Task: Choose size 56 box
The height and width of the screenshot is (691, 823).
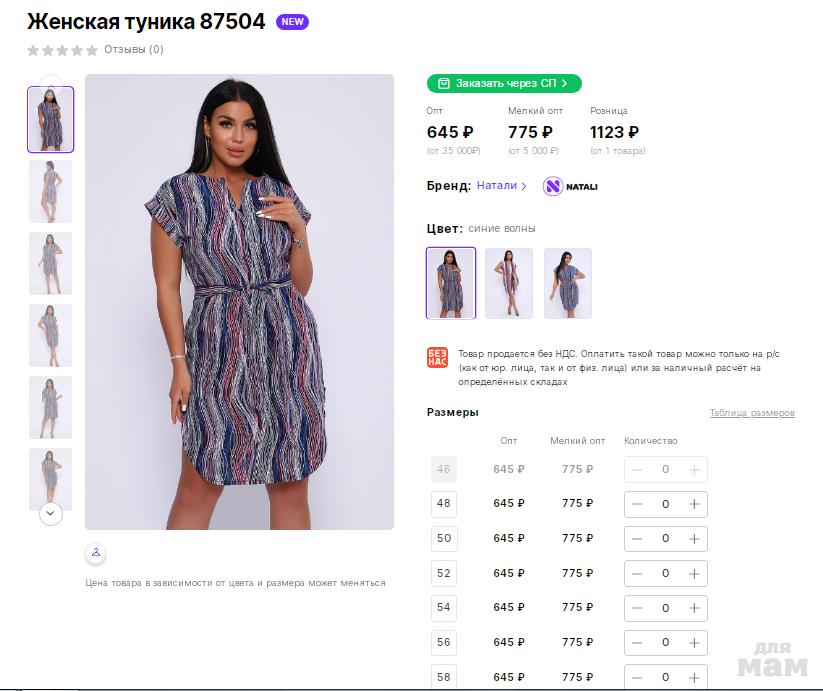Action: click(444, 642)
